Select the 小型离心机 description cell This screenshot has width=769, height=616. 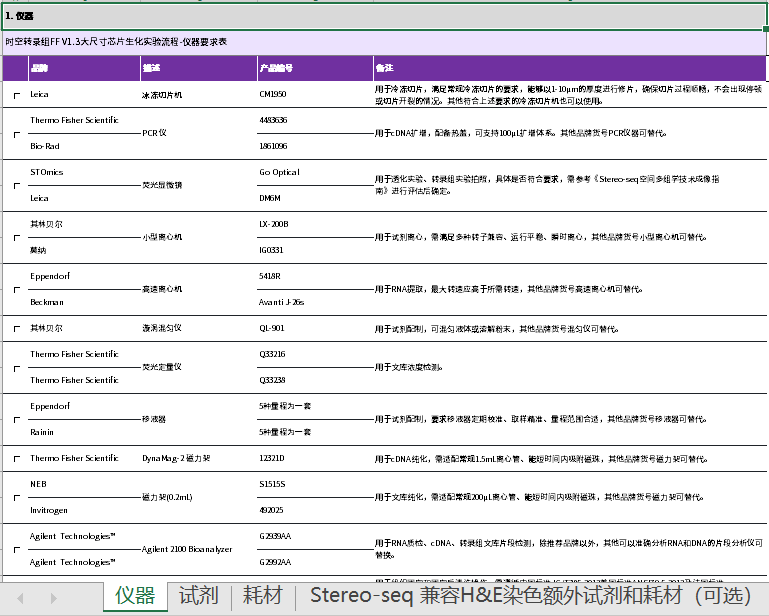click(199, 237)
